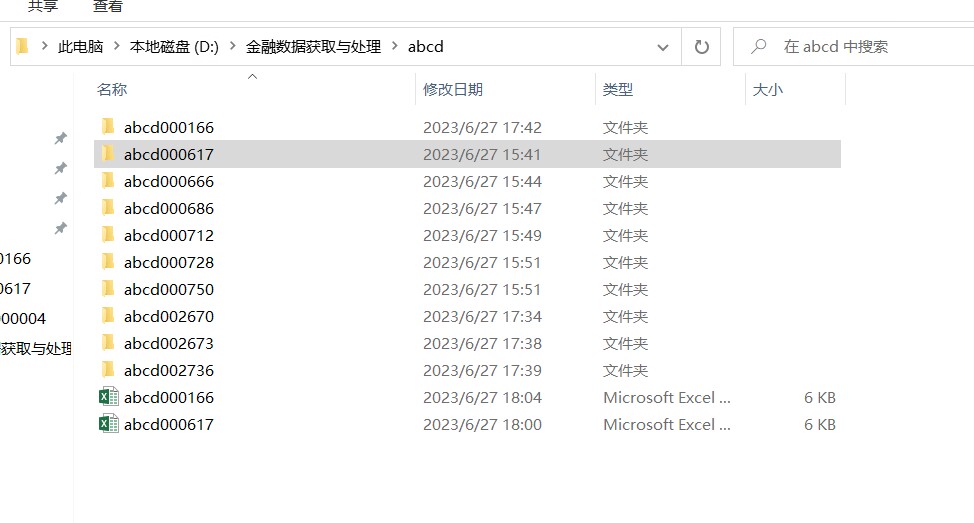Select folder name abcd000728
Screen dimensions: 974x523
168,262
